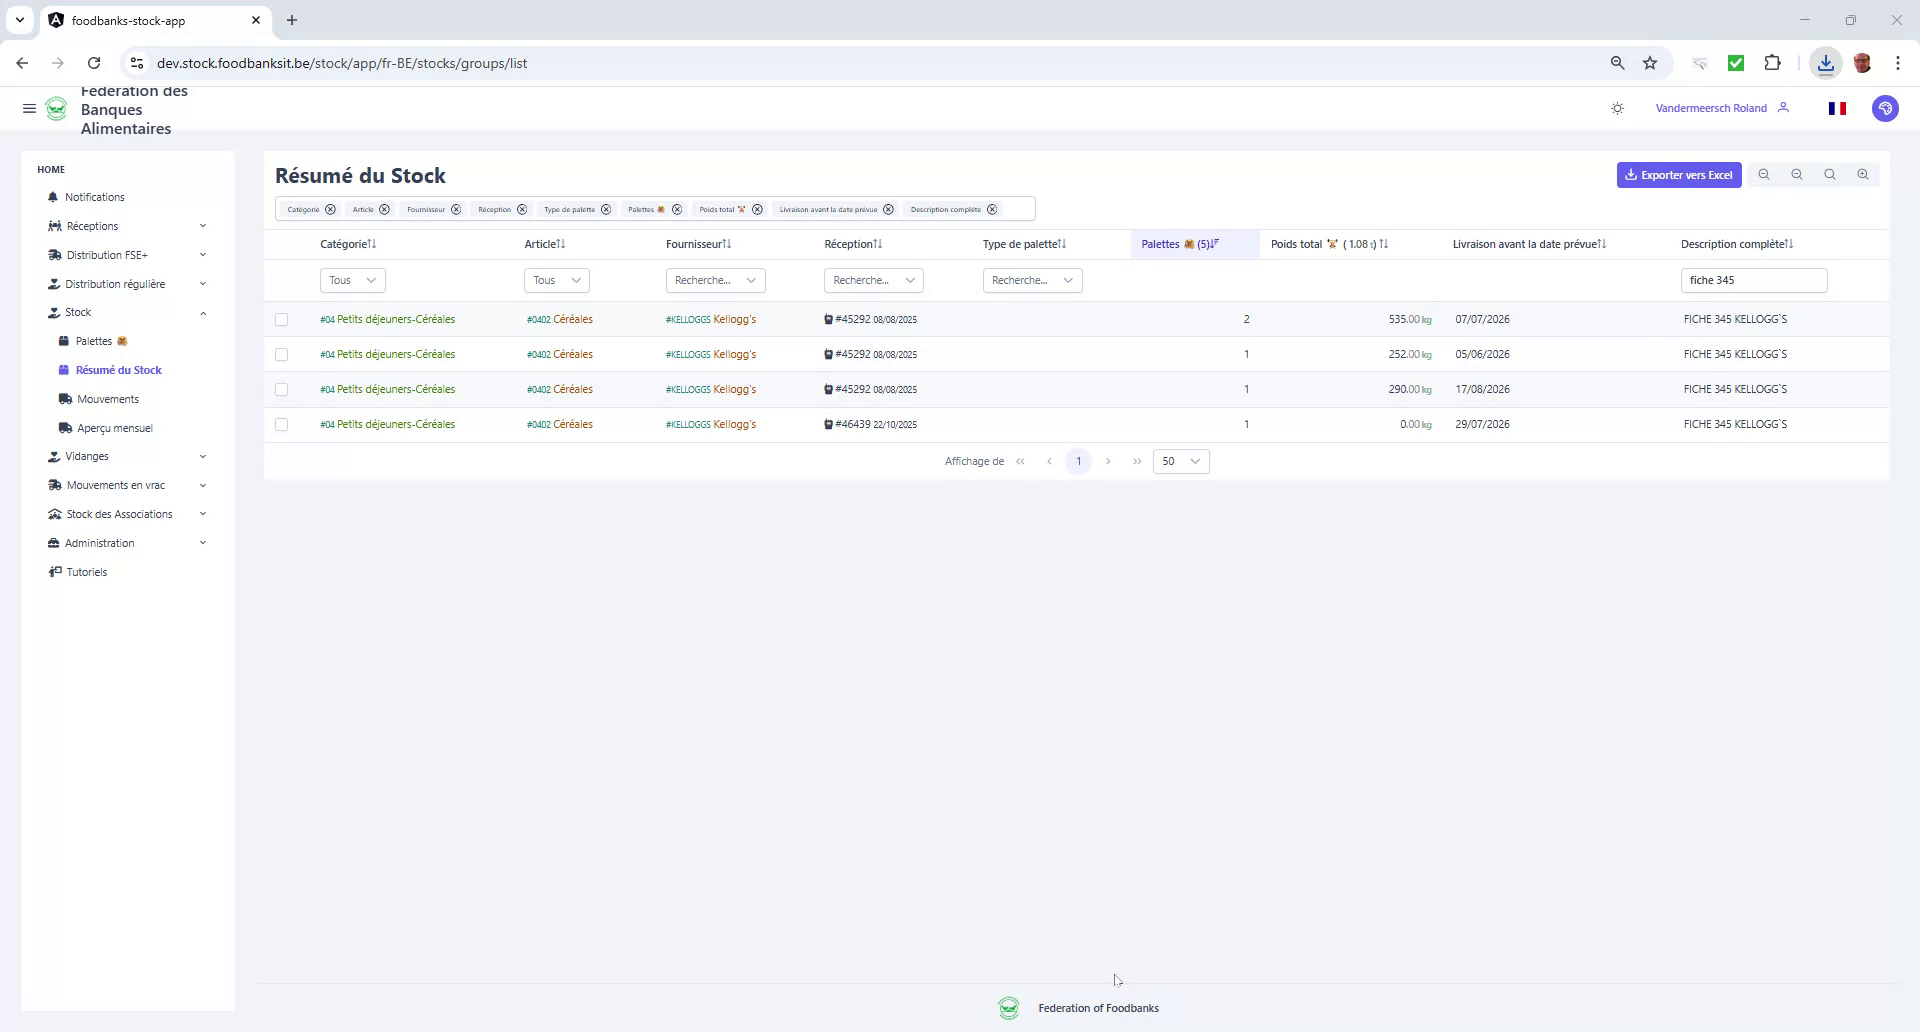Click the French flag language icon
Viewport: 1920px width, 1032px height.
coord(1838,108)
